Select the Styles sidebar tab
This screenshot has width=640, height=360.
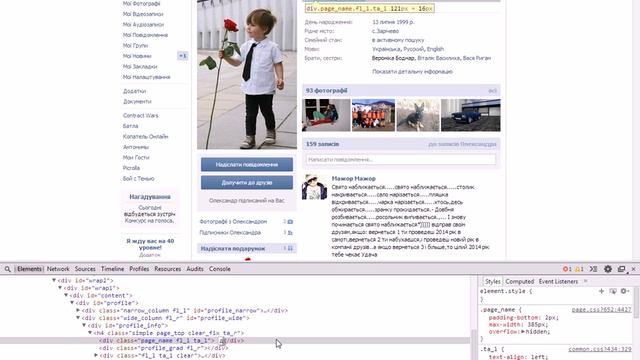(x=493, y=281)
